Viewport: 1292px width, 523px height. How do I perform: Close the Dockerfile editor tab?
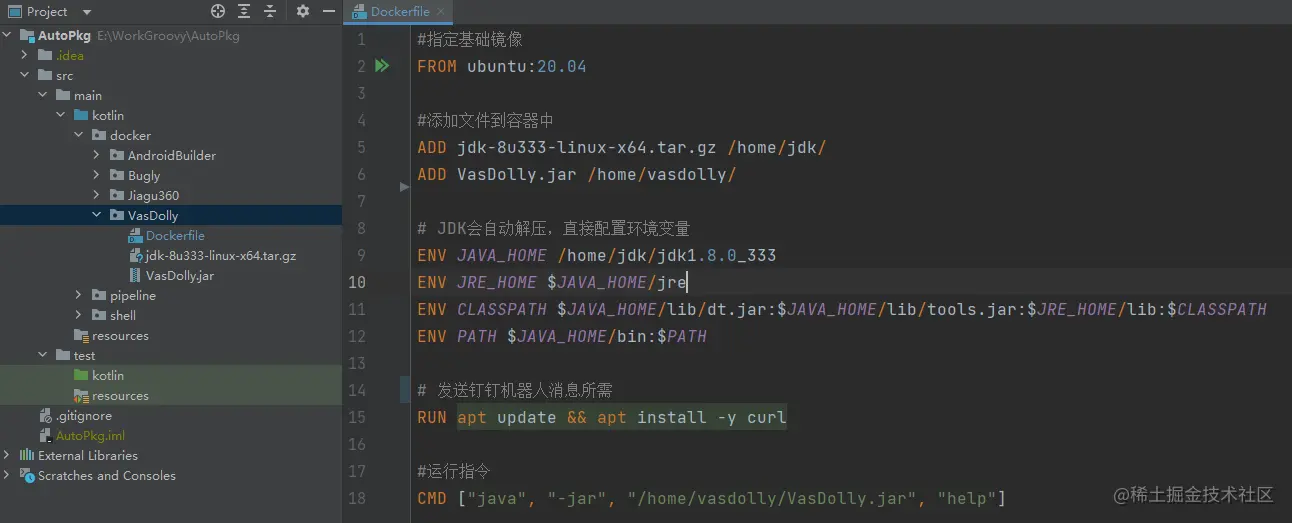click(x=441, y=12)
